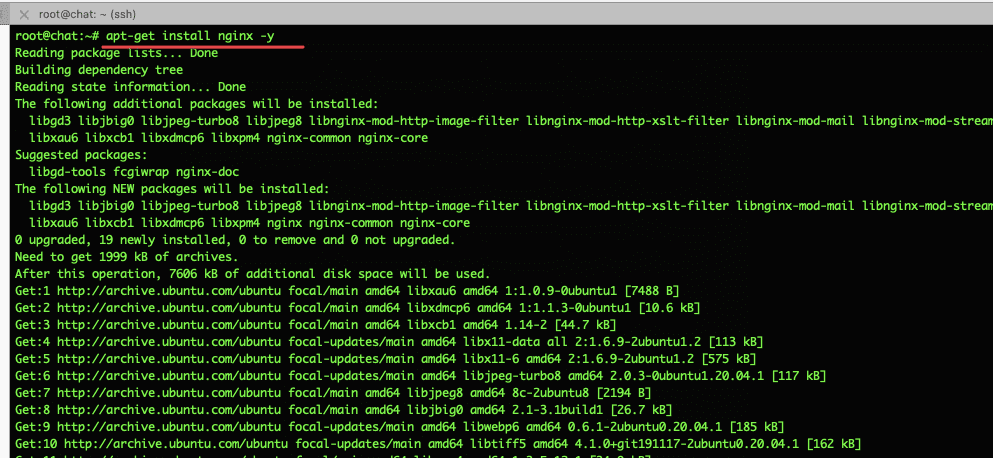The image size is (993, 458).
Task: Click the 'After this operation, 7606 kB' line
Action: click(253, 274)
